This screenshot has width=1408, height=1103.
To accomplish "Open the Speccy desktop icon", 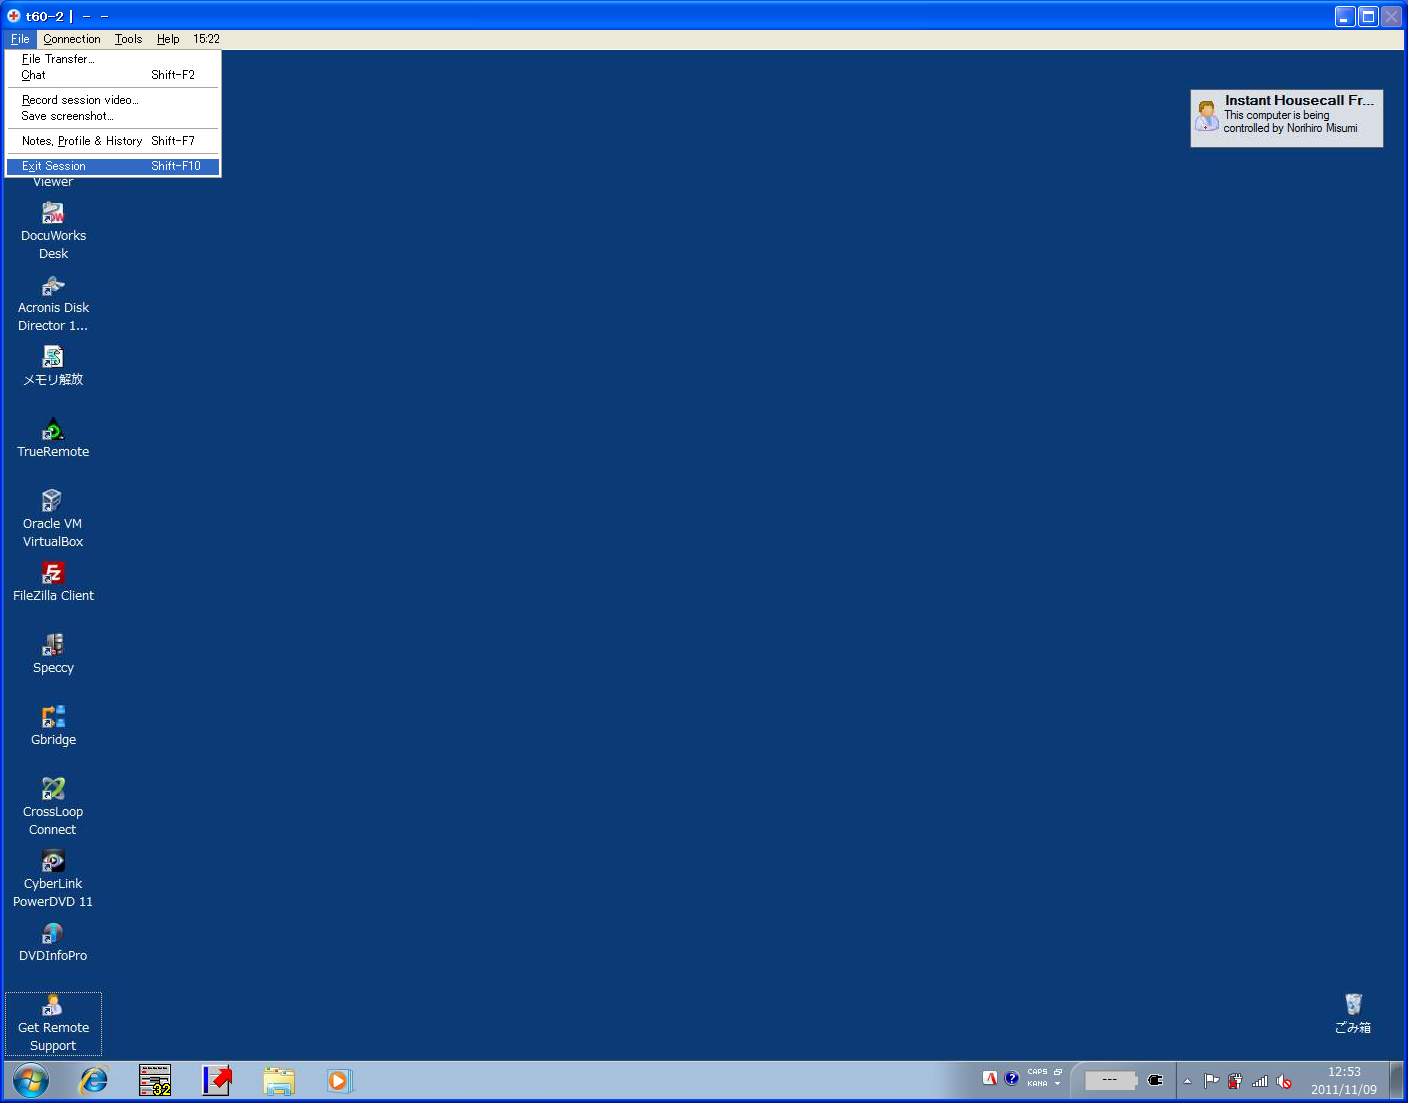I will point(53,646).
